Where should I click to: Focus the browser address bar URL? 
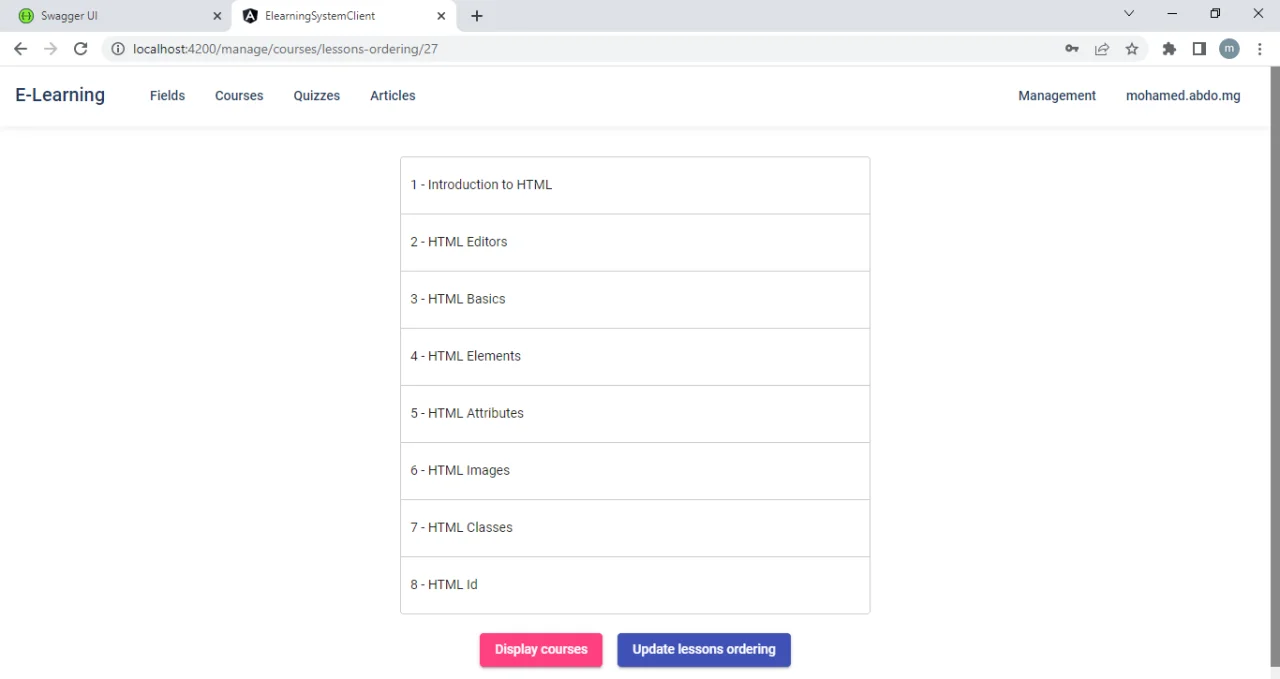(285, 49)
